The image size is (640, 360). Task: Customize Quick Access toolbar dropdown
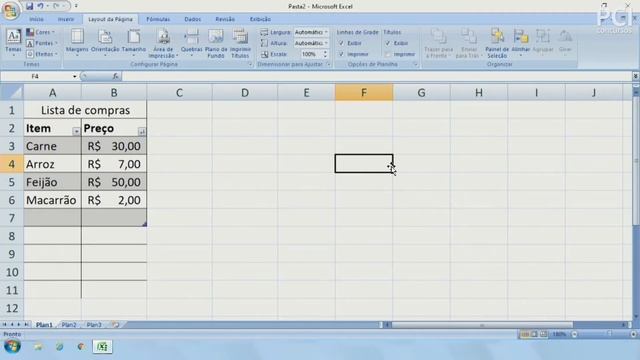coord(76,6)
